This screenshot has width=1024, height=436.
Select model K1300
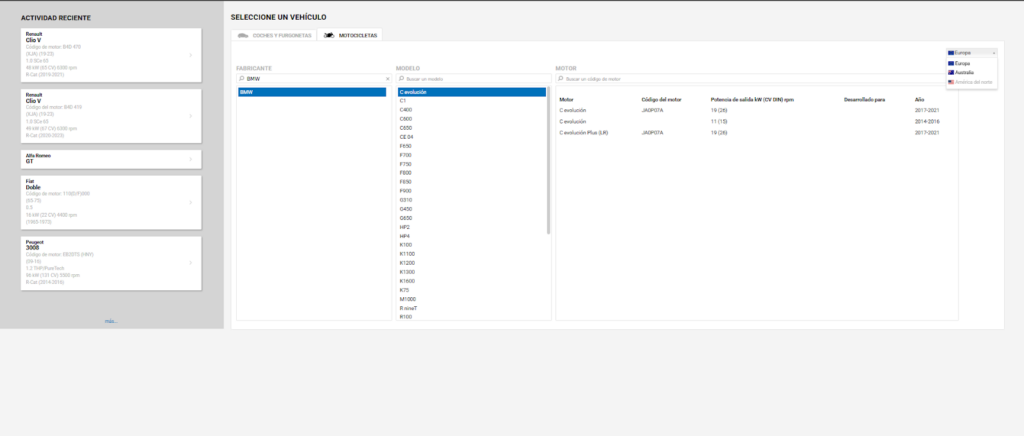pos(472,272)
